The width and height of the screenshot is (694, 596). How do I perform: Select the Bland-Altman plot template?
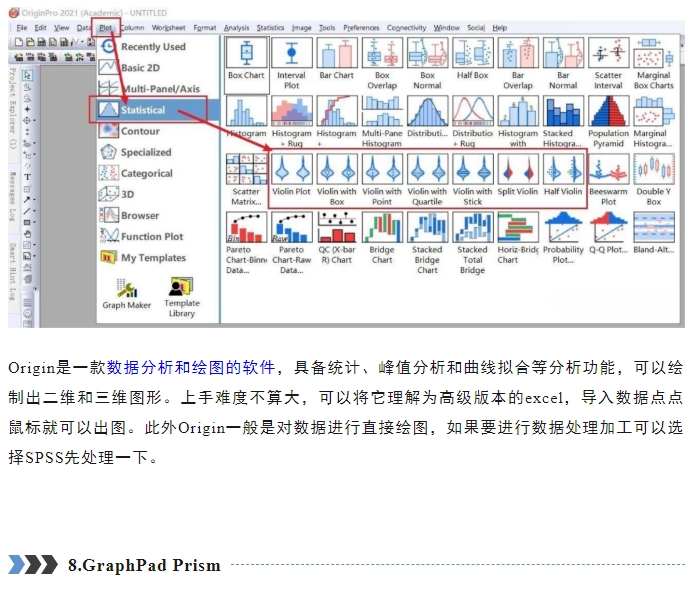coord(653,233)
